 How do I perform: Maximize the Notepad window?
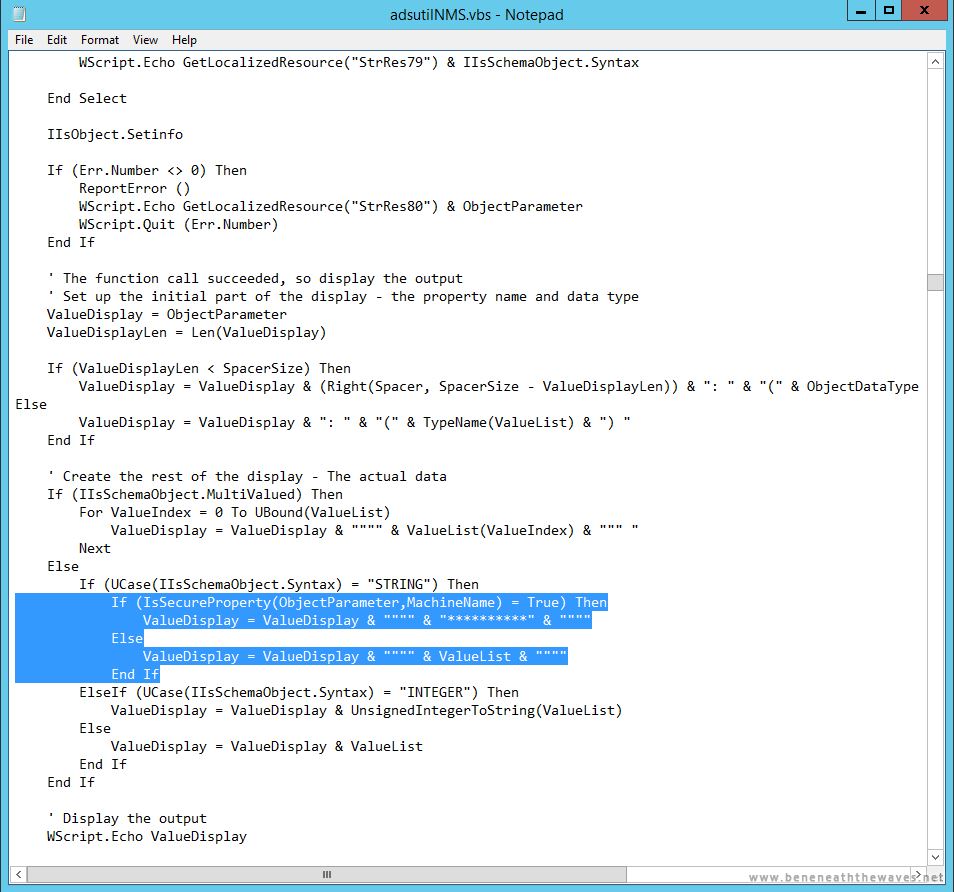[889, 11]
